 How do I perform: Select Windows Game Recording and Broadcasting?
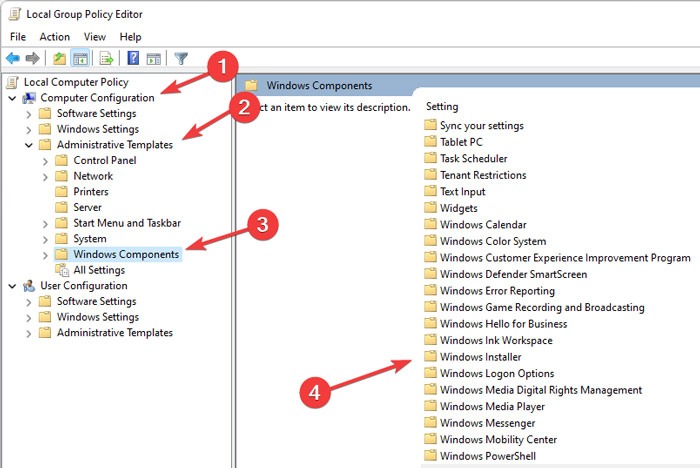[542, 307]
